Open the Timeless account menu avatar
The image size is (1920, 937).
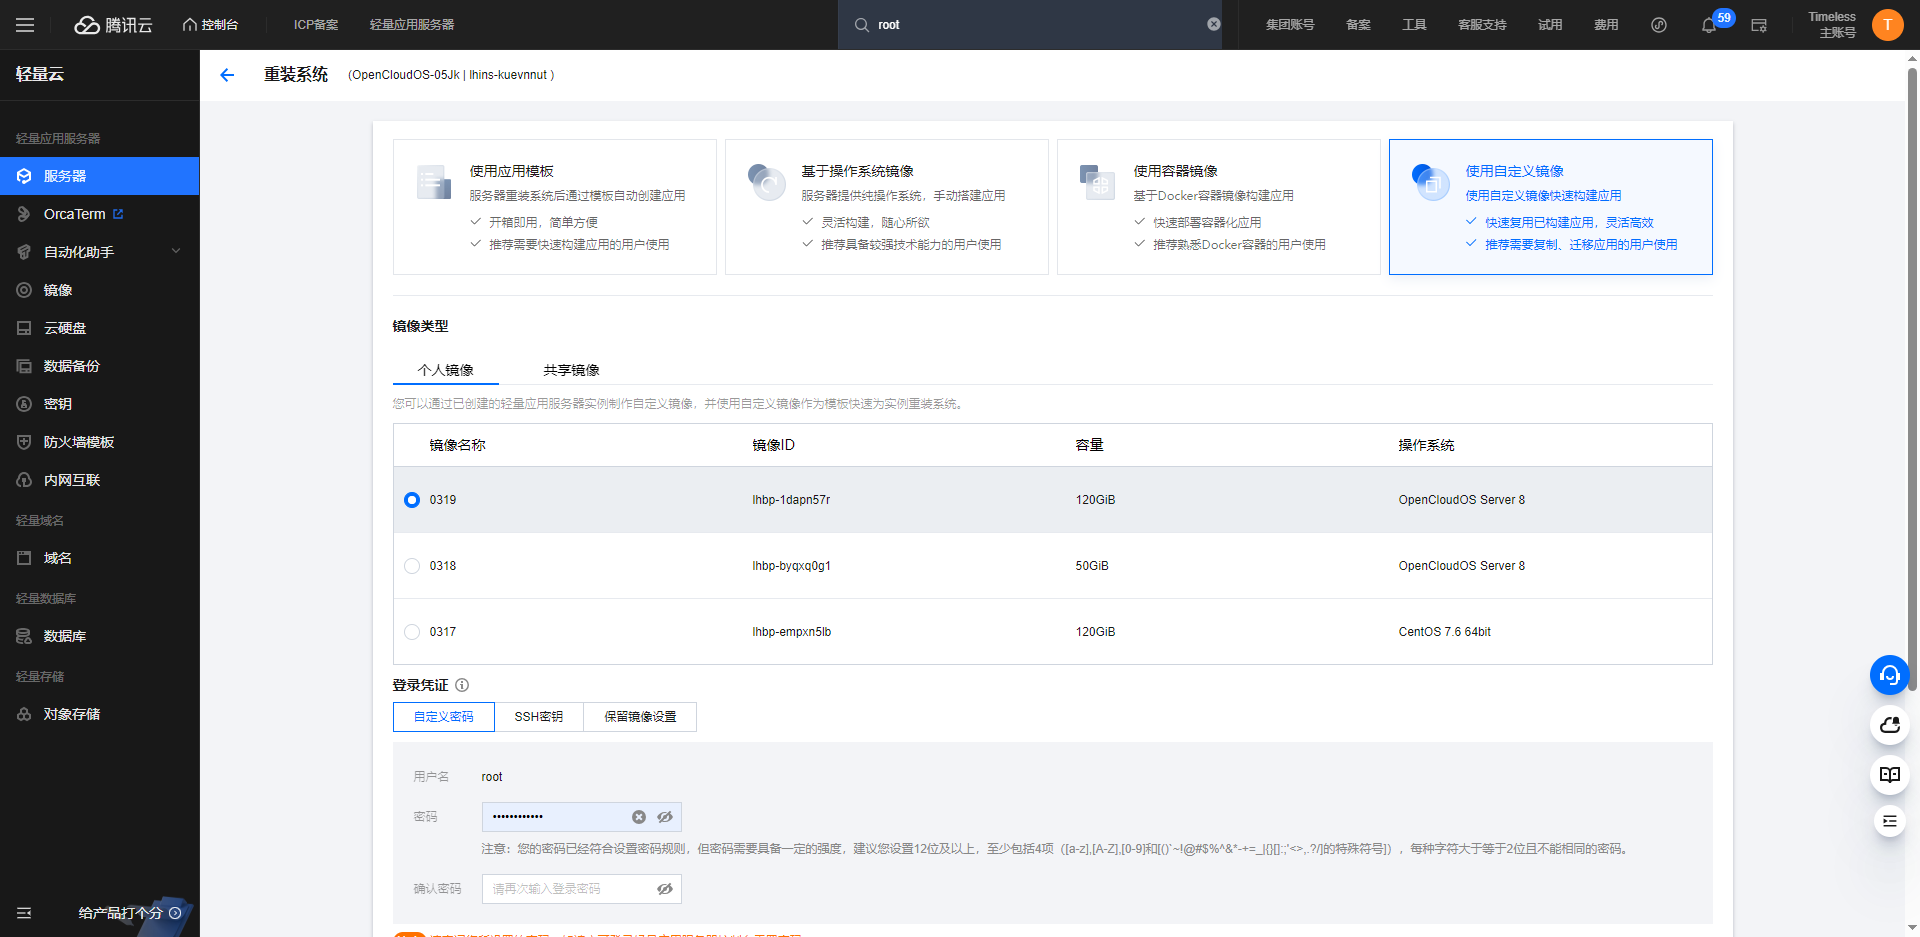point(1887,25)
